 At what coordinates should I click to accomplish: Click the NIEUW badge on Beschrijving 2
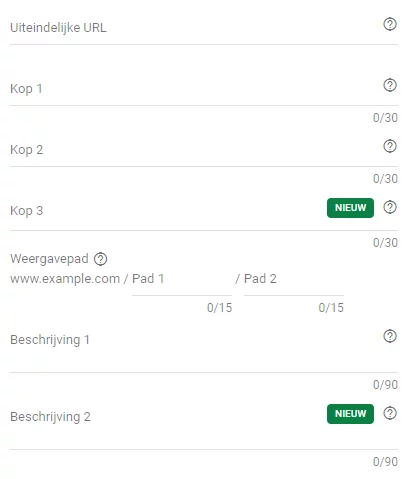pyautogui.click(x=350, y=414)
